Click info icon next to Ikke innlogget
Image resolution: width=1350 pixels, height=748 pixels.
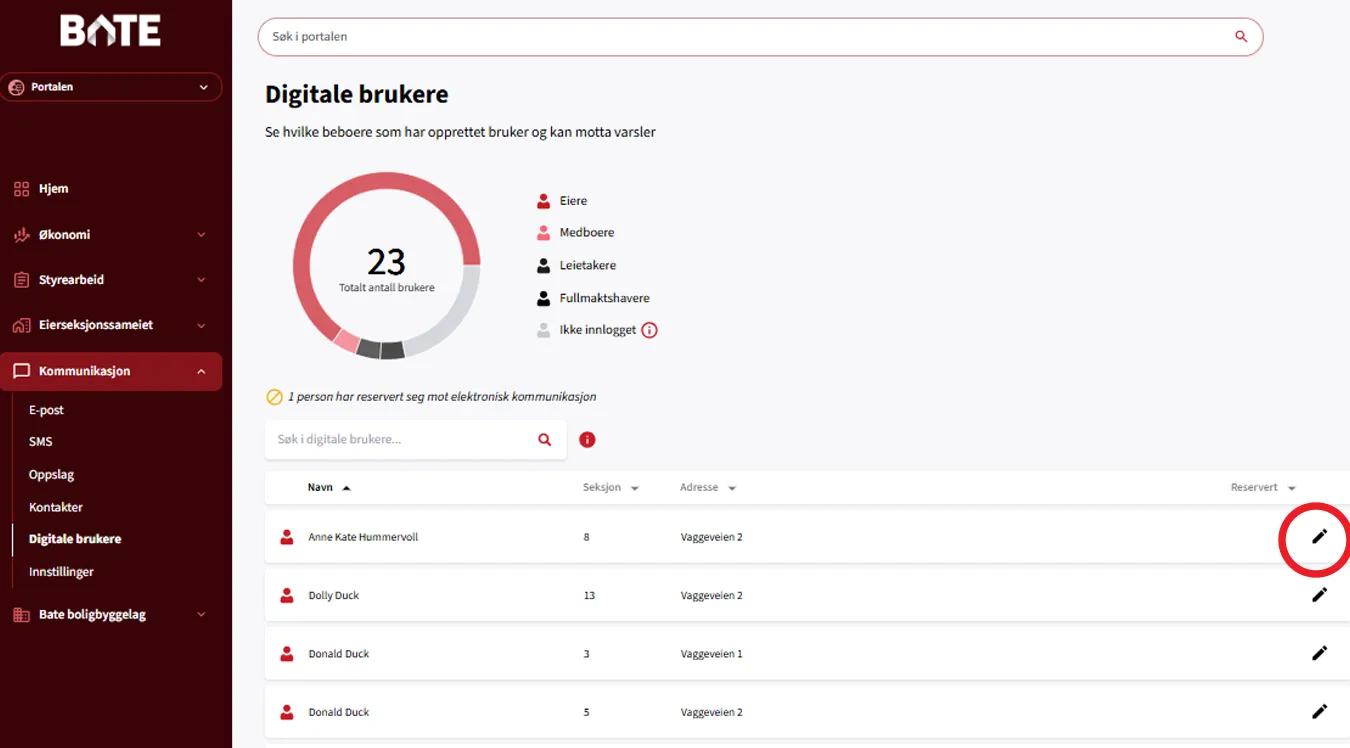coord(649,330)
